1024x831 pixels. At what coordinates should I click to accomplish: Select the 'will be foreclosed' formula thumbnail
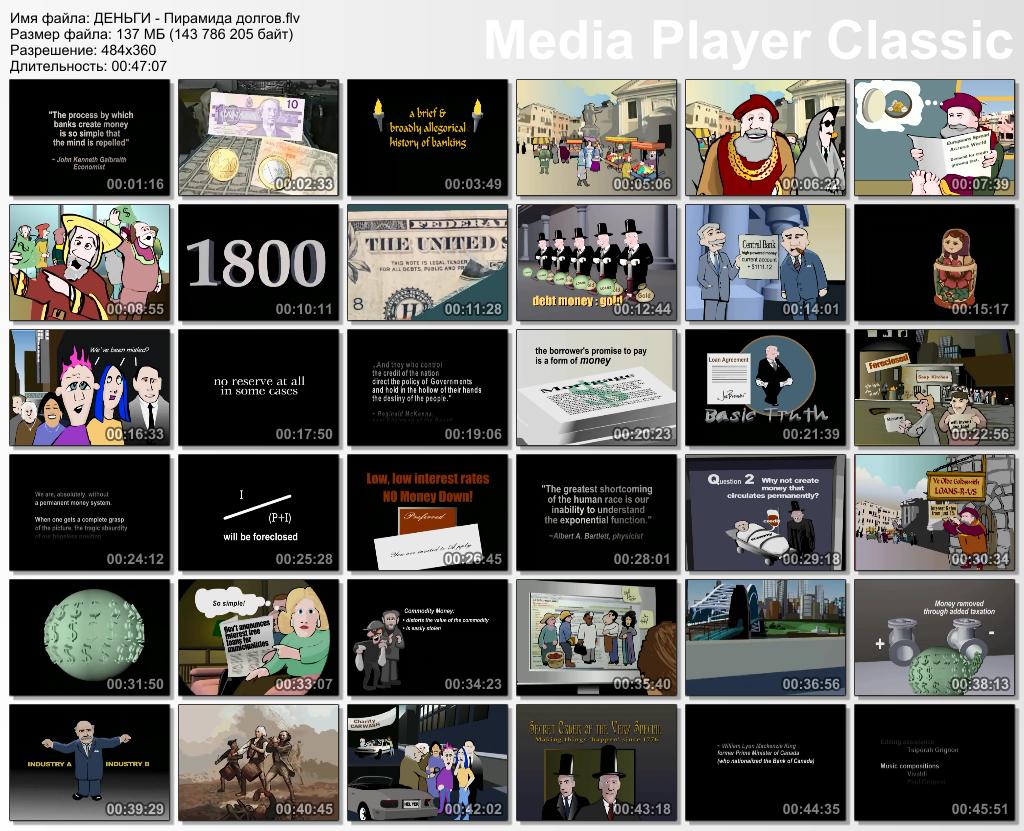point(259,512)
